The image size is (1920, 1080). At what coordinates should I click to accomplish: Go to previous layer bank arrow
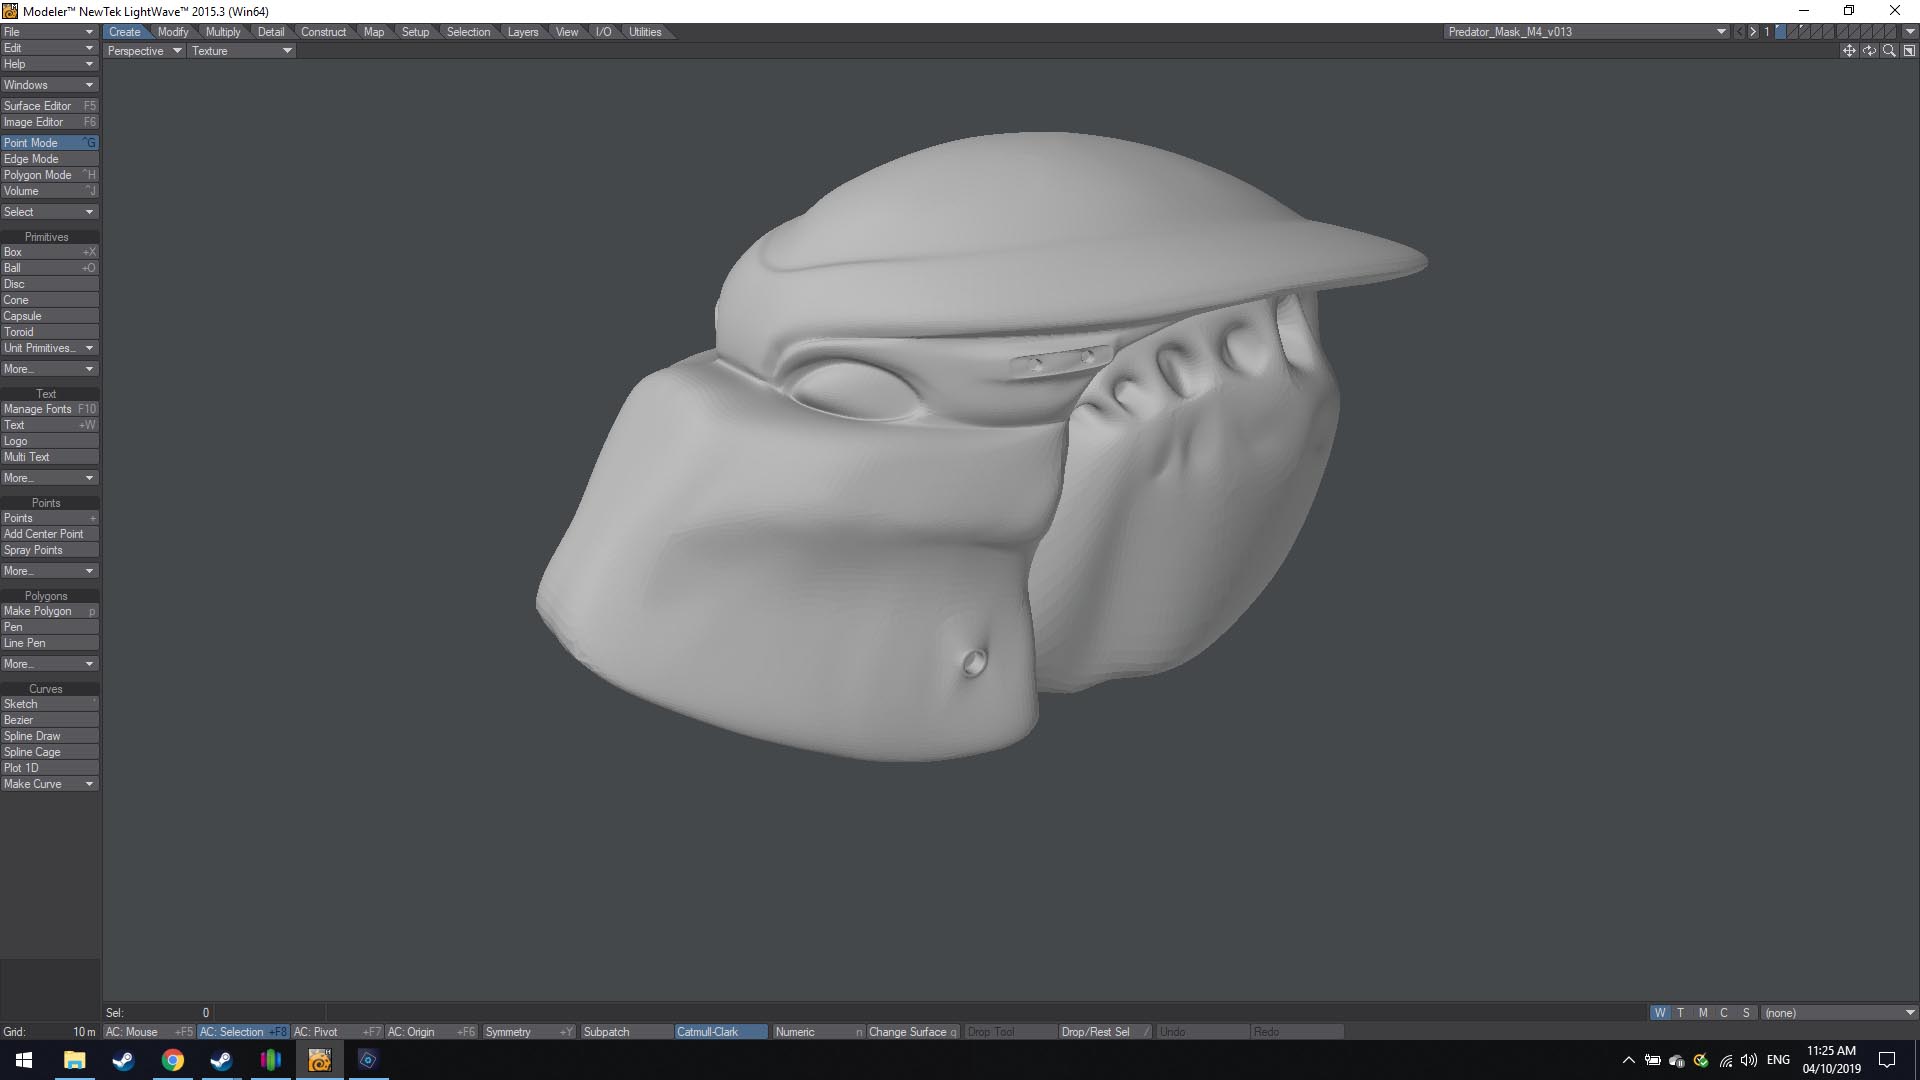pos(1739,32)
